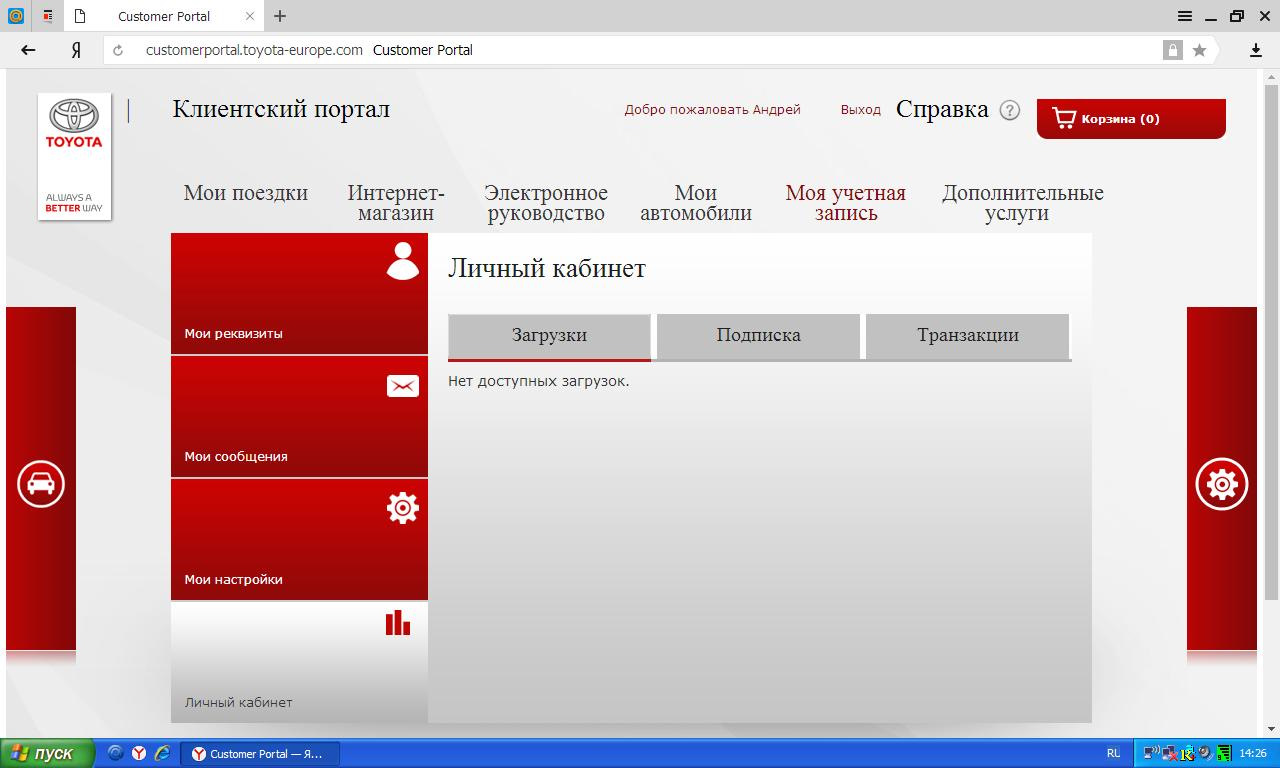The image size is (1280, 768).
Task: Open the Корзина (0) cart button
Action: 1131,119
